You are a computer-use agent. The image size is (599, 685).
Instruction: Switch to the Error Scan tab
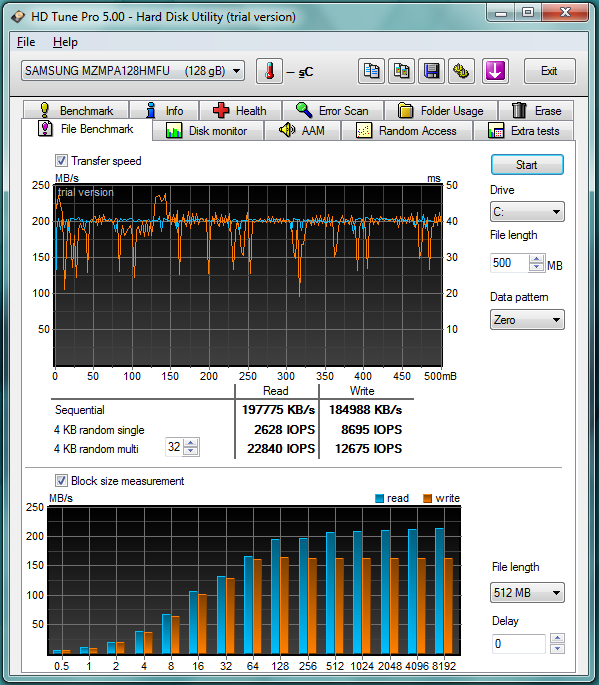(332, 111)
